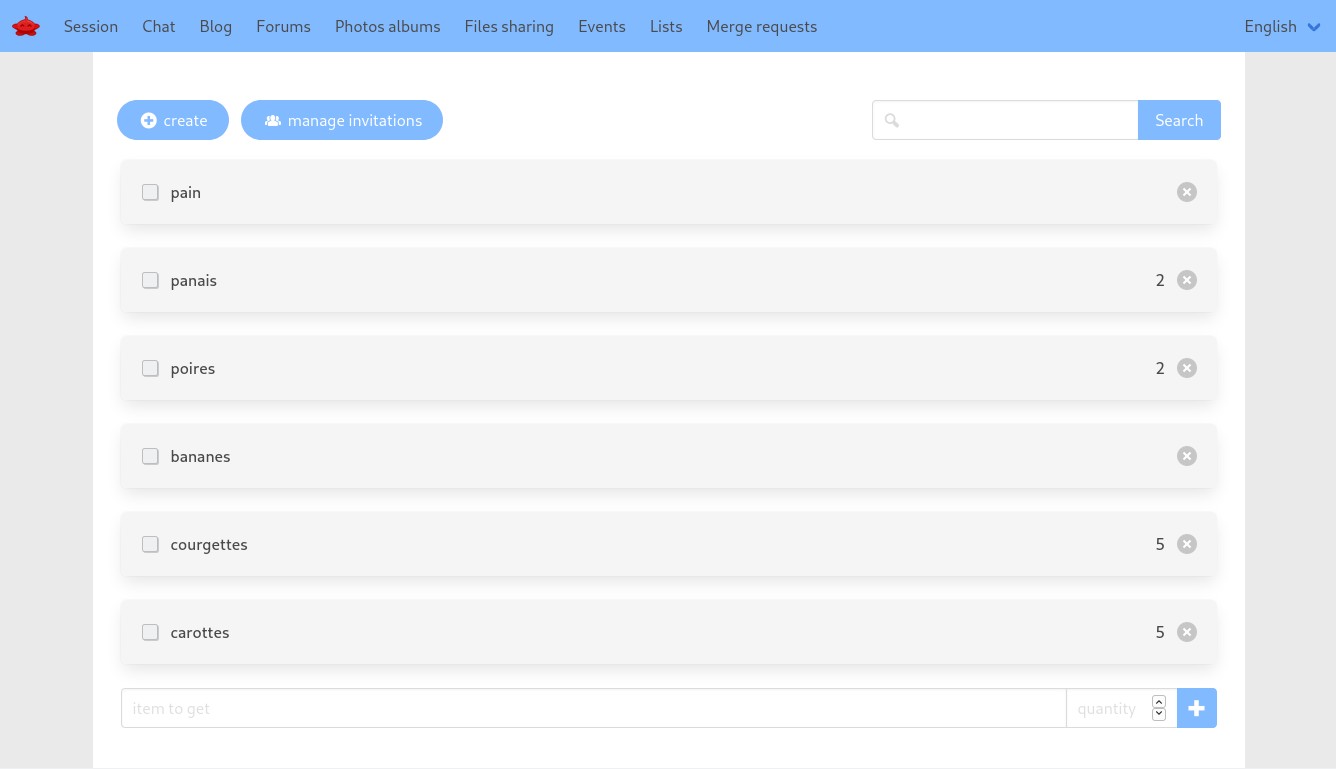
Task: Open the Blog section
Action: point(216,27)
